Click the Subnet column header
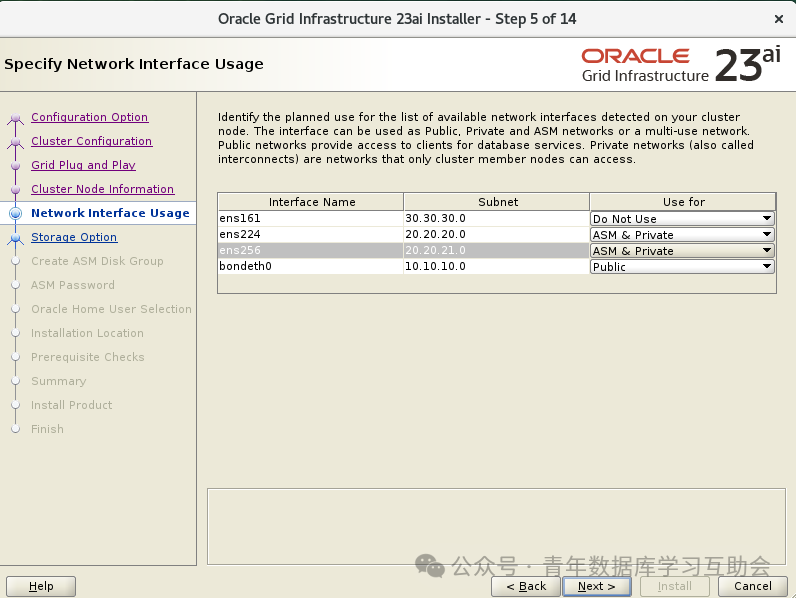 click(497, 202)
